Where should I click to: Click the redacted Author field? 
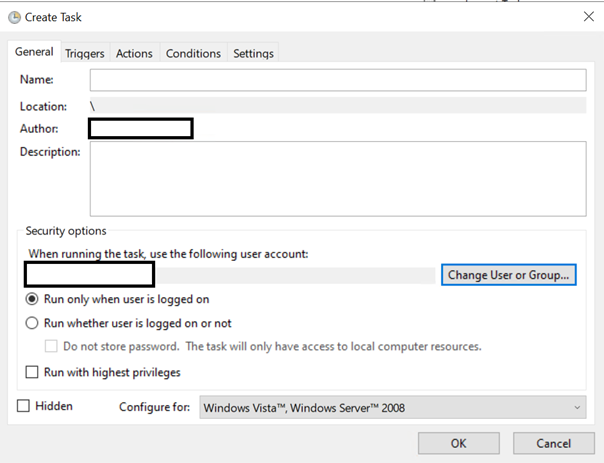(140, 128)
